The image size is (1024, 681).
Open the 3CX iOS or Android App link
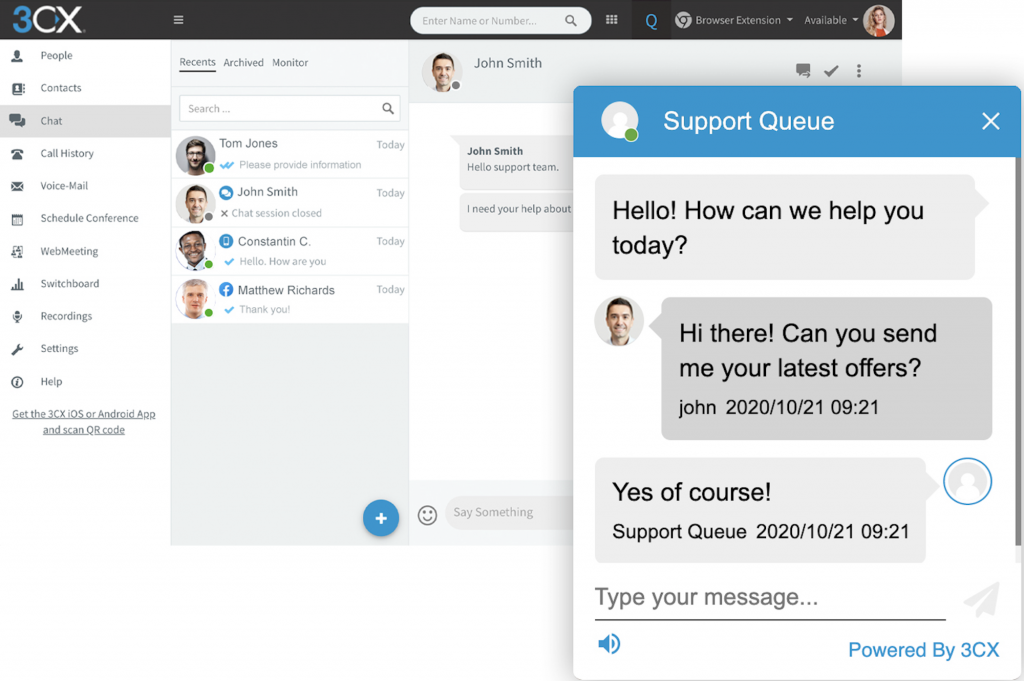[84, 422]
